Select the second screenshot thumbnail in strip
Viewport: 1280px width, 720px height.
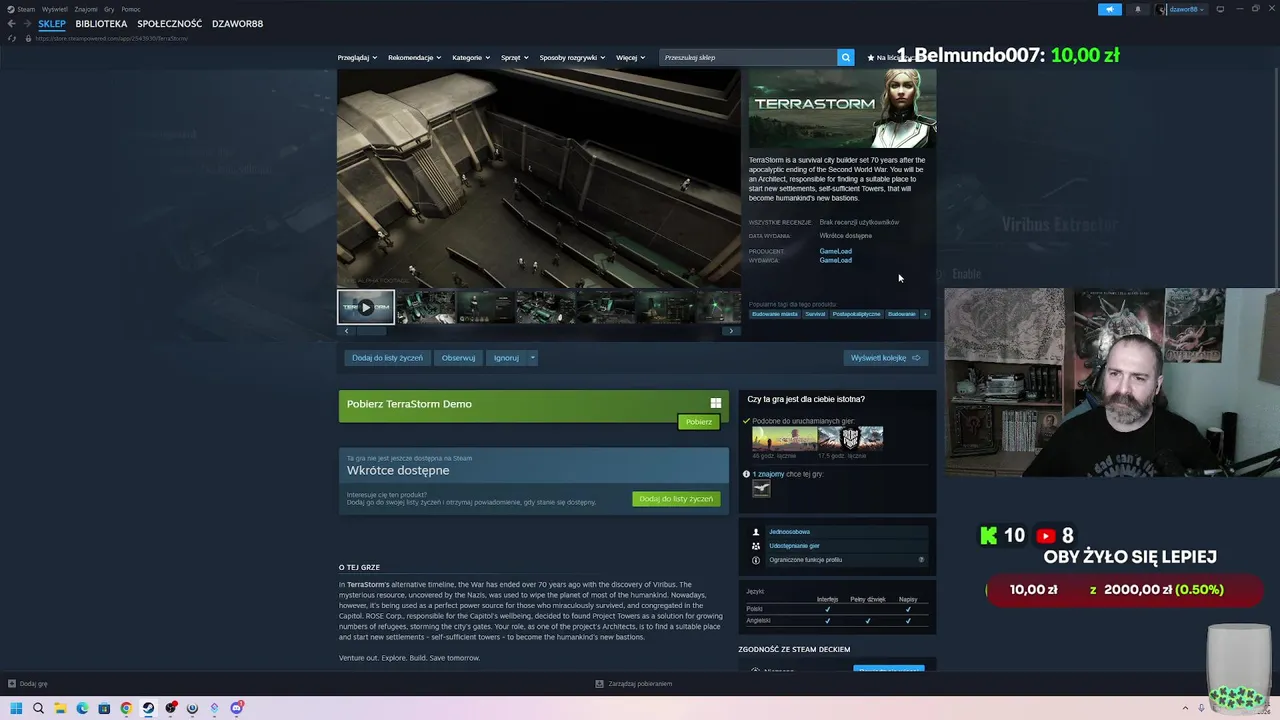point(427,307)
